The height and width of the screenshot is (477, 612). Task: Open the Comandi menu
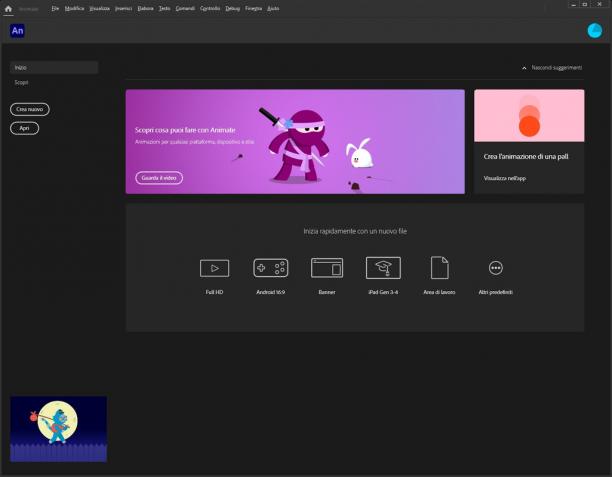point(185,8)
